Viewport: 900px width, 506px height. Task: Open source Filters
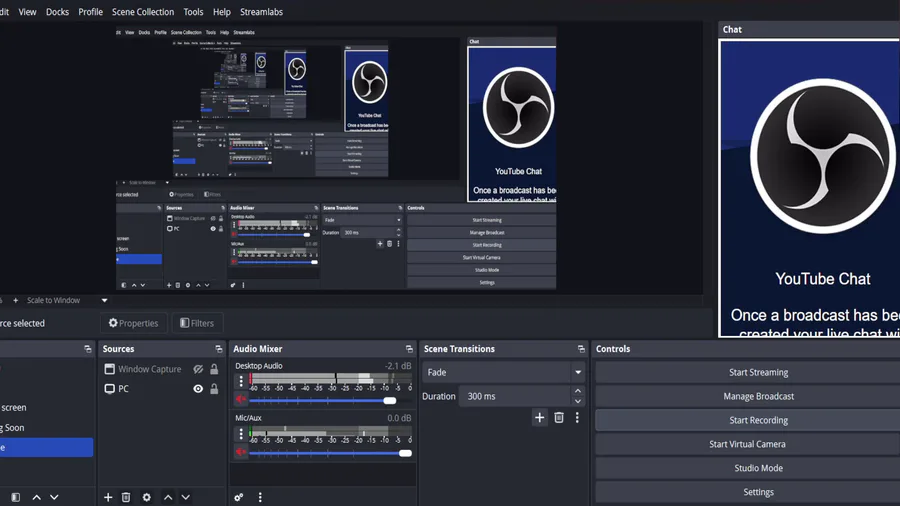(197, 323)
